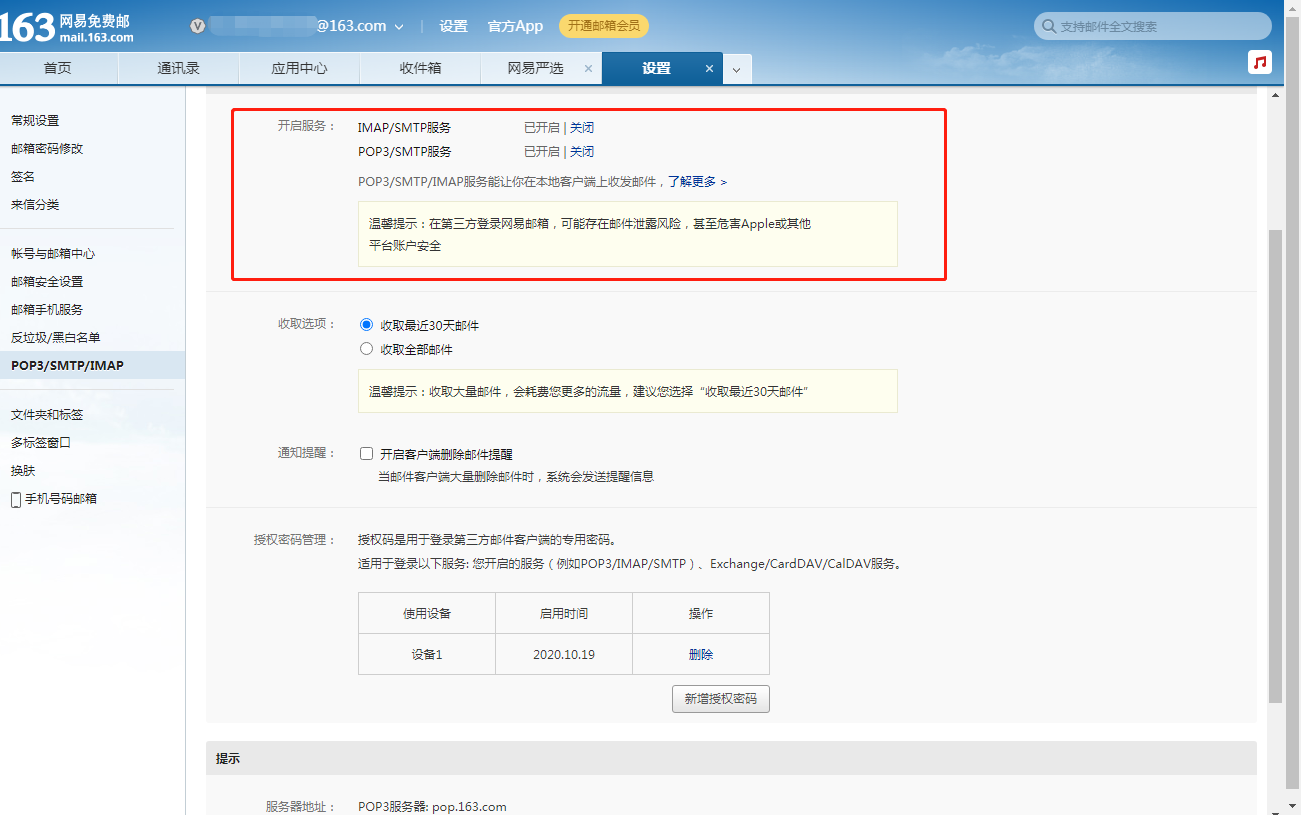Close the 设置 tab

coord(709,69)
